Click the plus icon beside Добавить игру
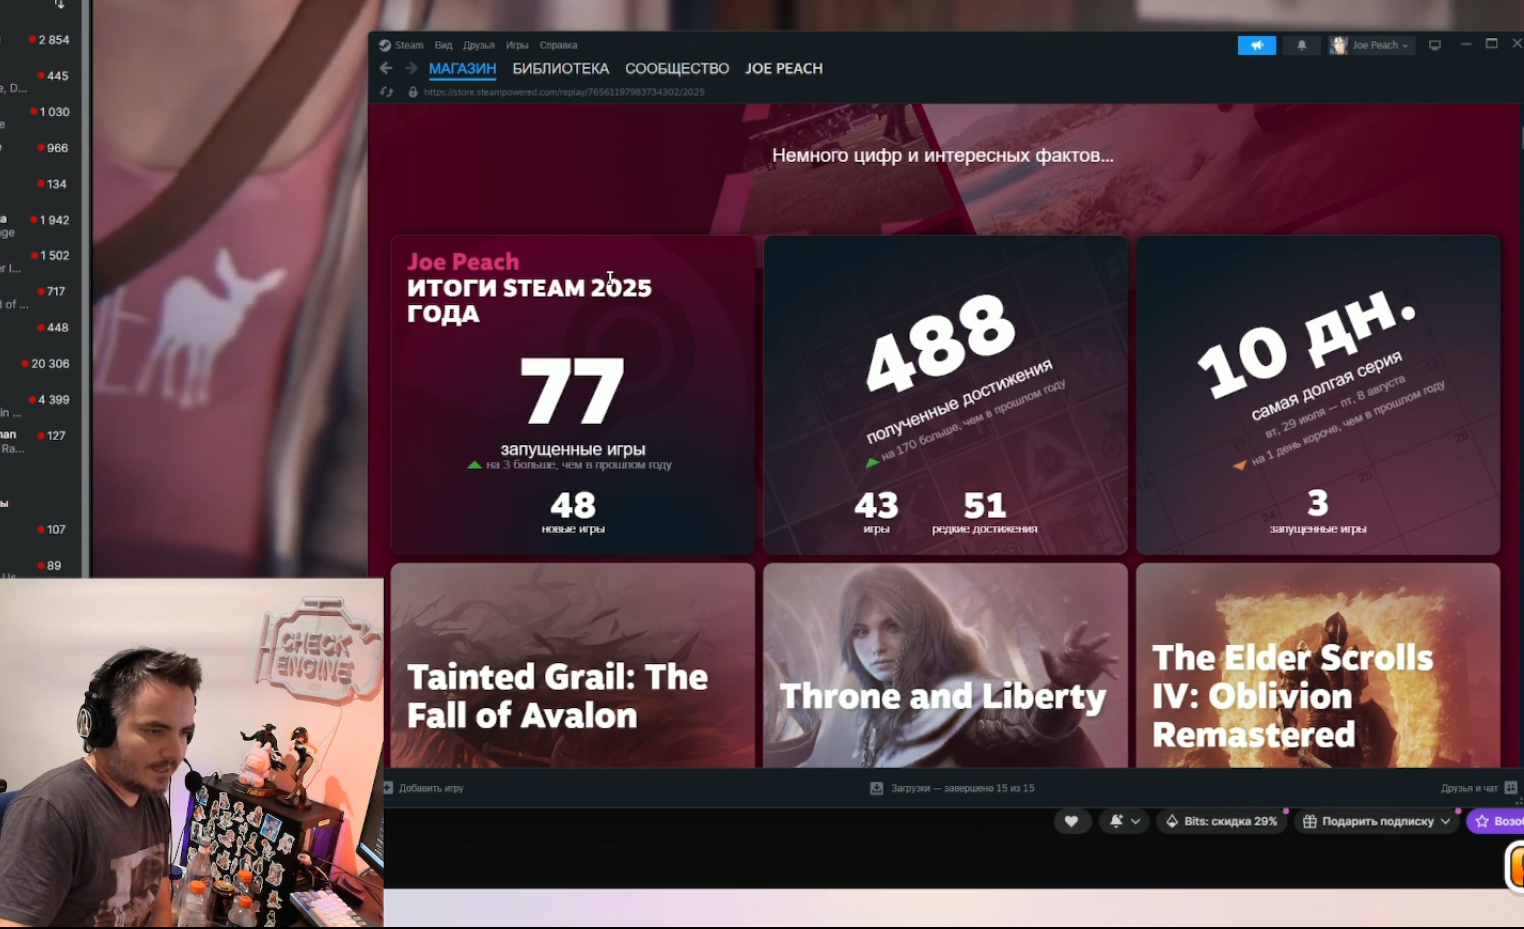Image resolution: width=1524 pixels, height=929 pixels. [388, 788]
